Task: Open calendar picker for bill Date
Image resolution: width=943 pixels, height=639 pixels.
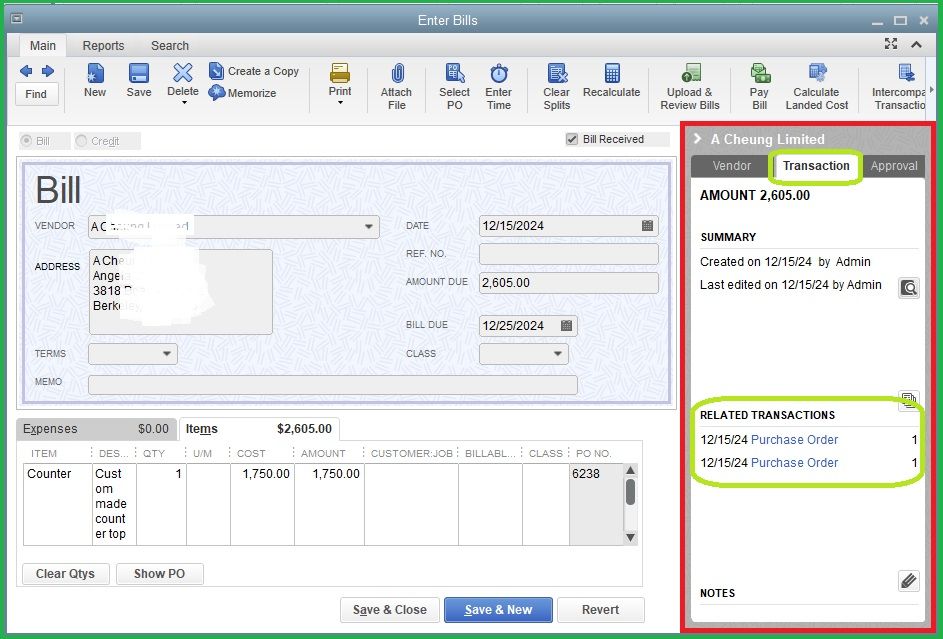Action: (647, 225)
